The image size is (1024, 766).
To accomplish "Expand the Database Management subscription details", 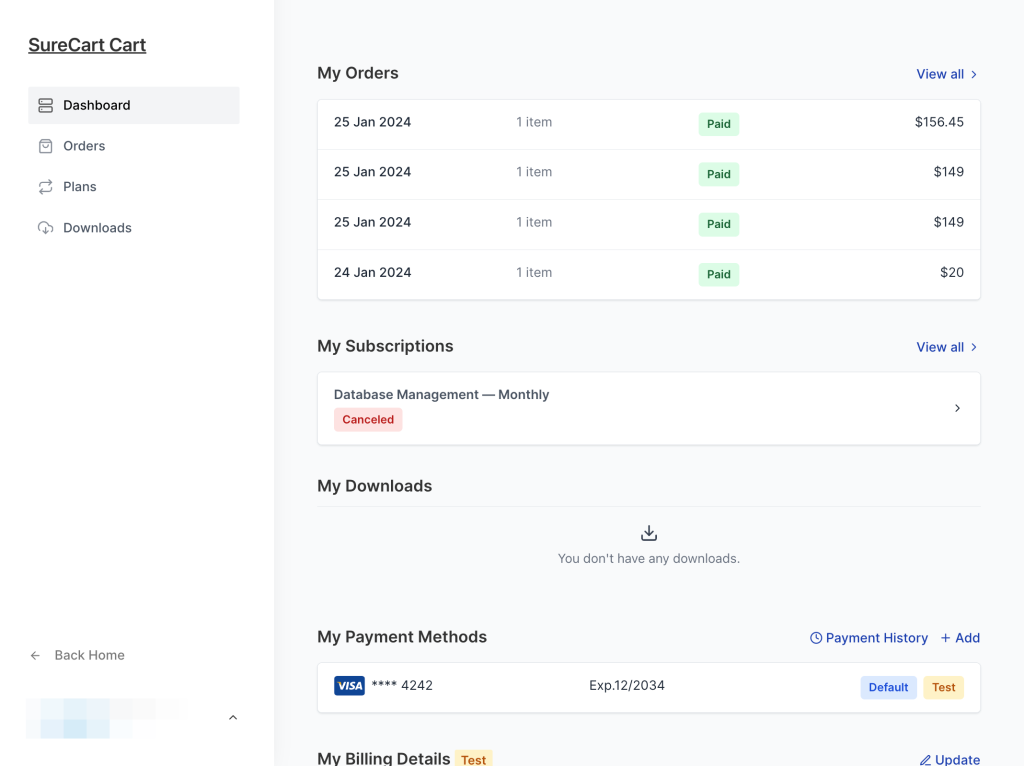I will (x=957, y=408).
